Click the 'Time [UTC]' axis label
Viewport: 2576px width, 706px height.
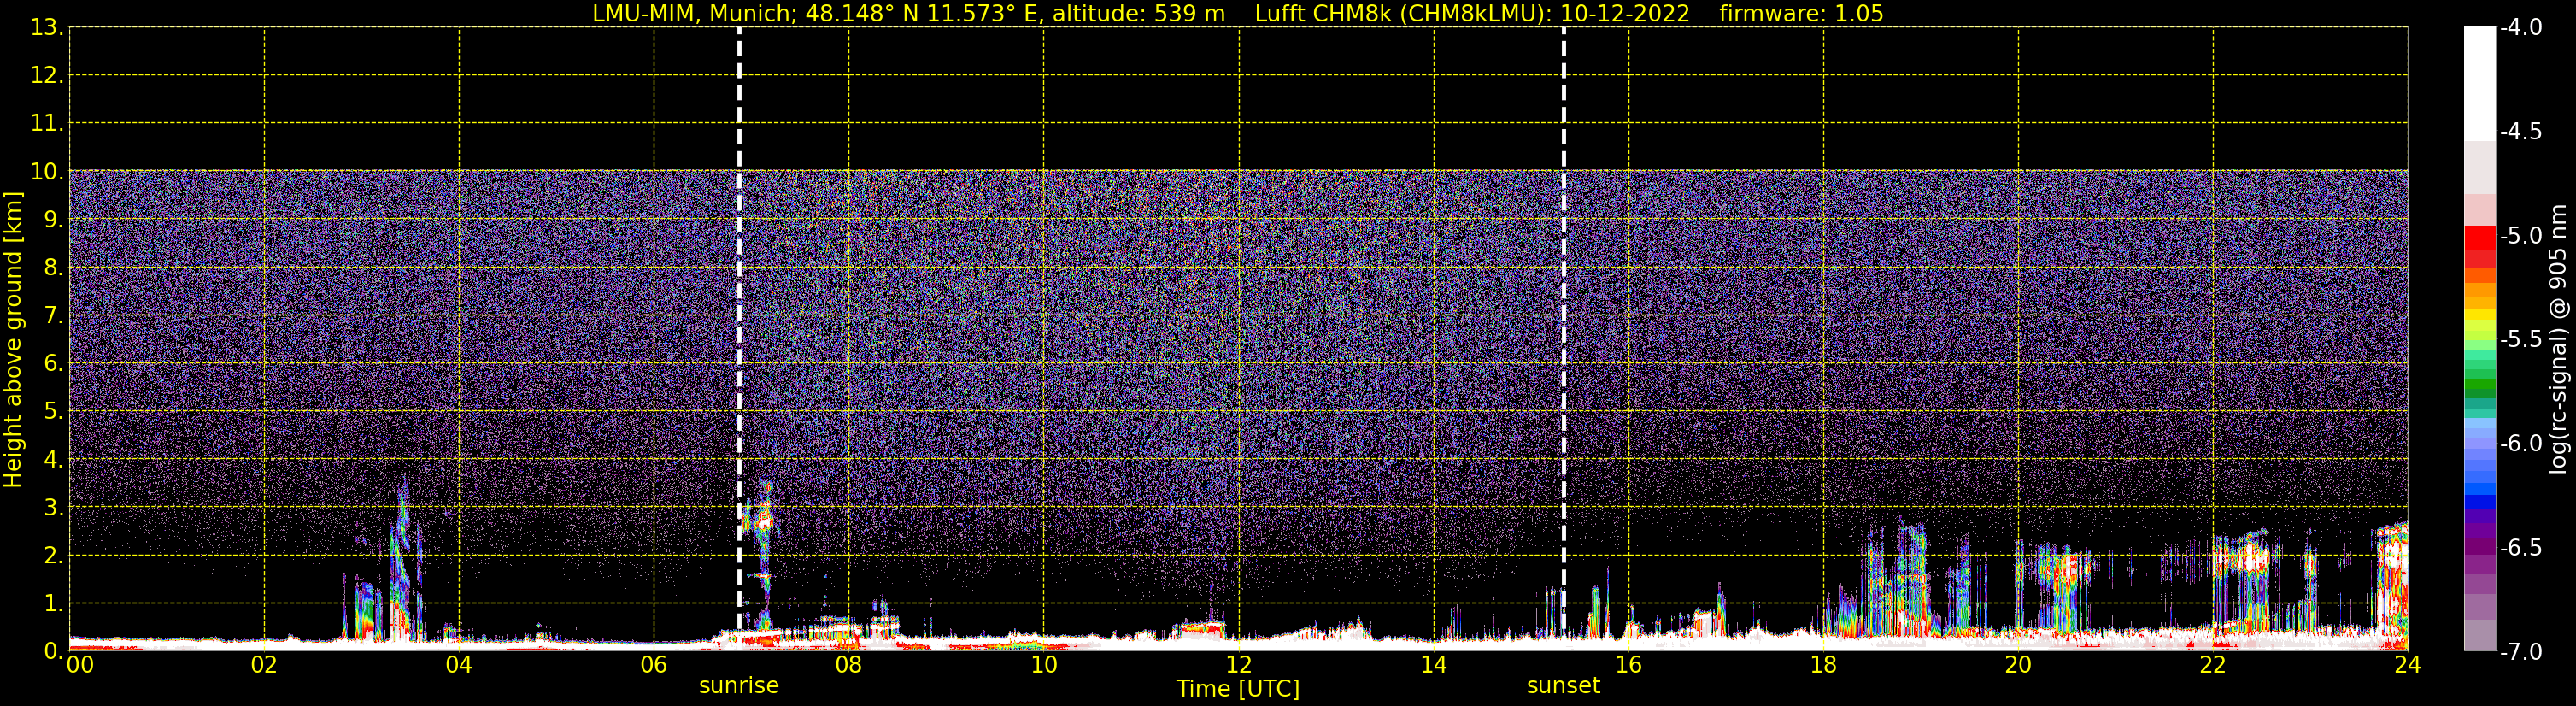(x=1238, y=689)
